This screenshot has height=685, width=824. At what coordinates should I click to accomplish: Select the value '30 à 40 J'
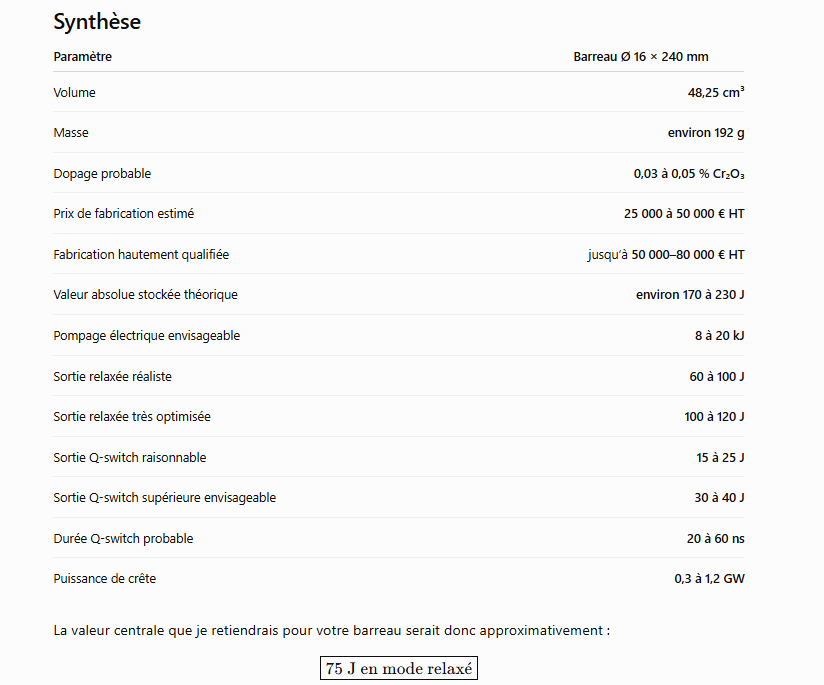point(719,498)
